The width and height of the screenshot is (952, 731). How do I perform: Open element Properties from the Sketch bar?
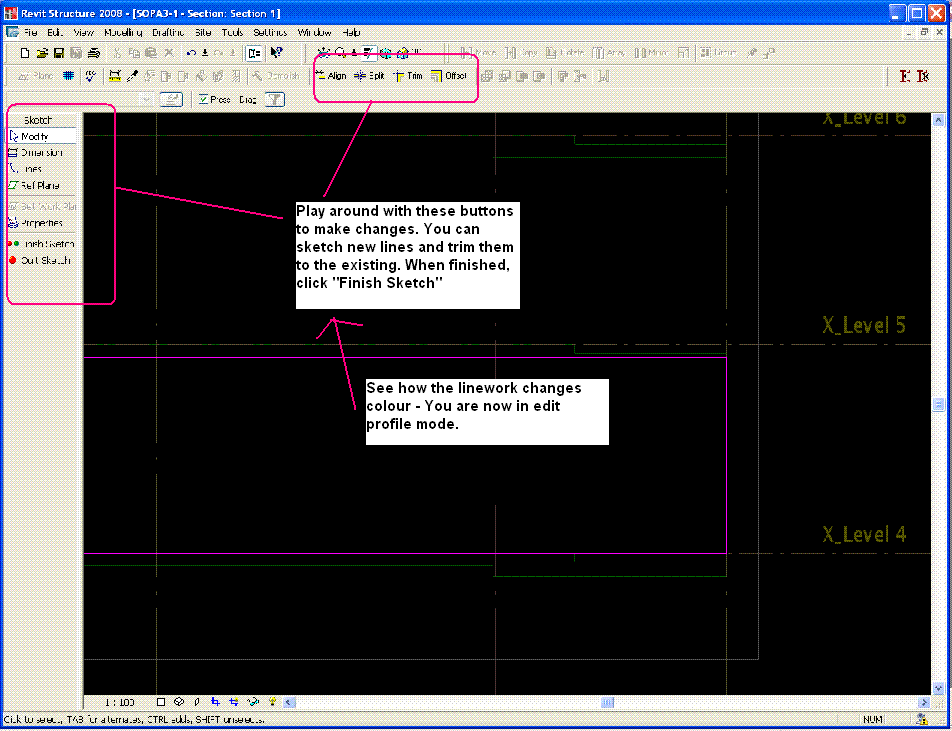[x=42, y=222]
